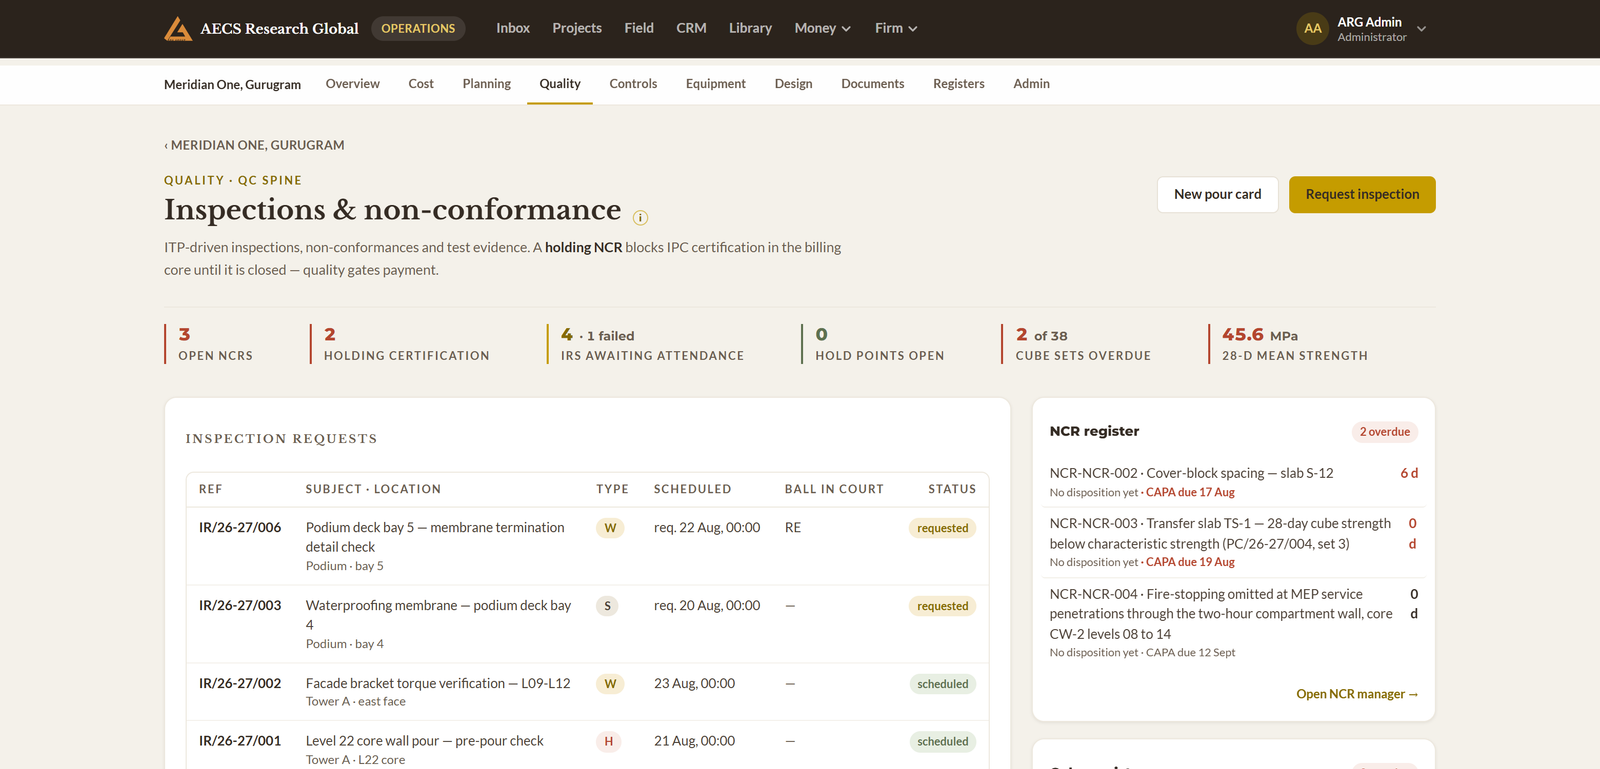Follow the Open NCR manager link
The width and height of the screenshot is (1600, 769).
[1357, 694]
